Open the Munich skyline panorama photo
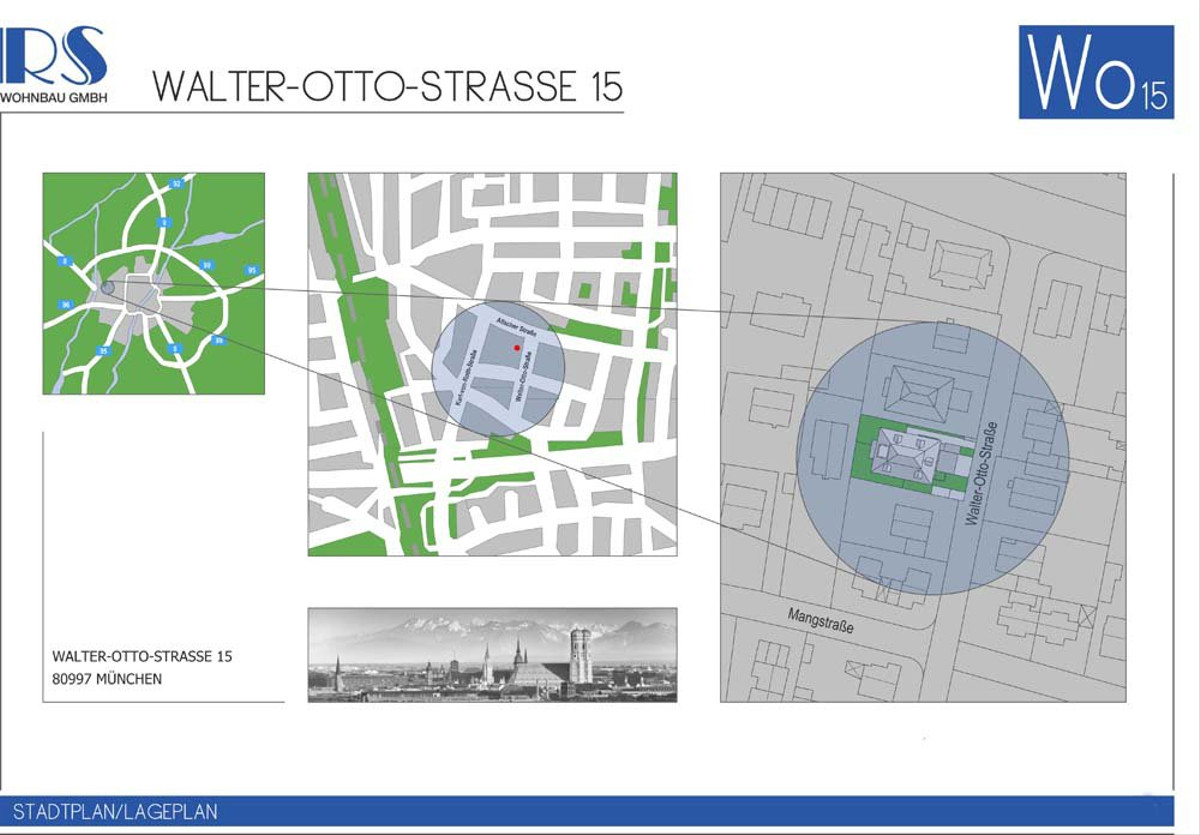The height and width of the screenshot is (835, 1200). click(x=492, y=654)
